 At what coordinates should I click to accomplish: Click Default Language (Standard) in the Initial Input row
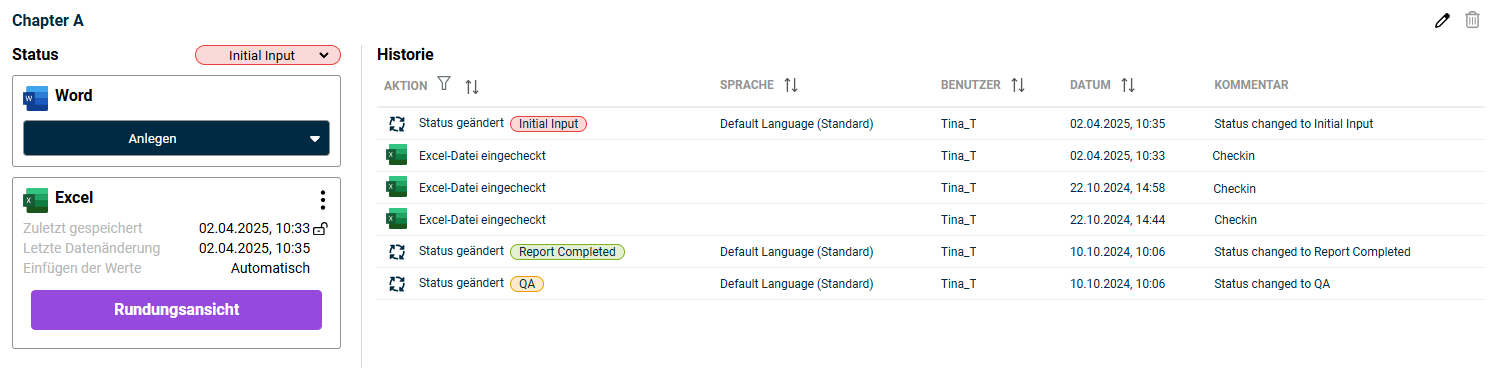tap(797, 124)
